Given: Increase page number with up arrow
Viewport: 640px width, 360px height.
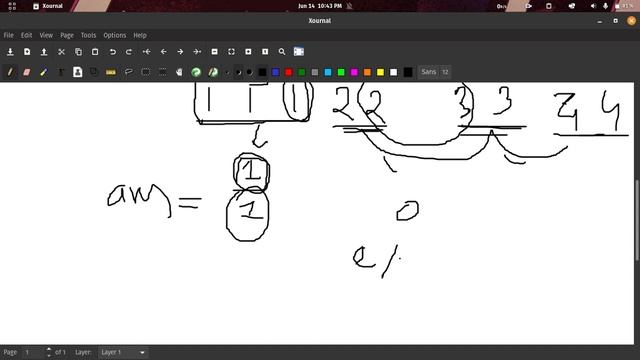Looking at the screenshot, I should click(x=49, y=349).
